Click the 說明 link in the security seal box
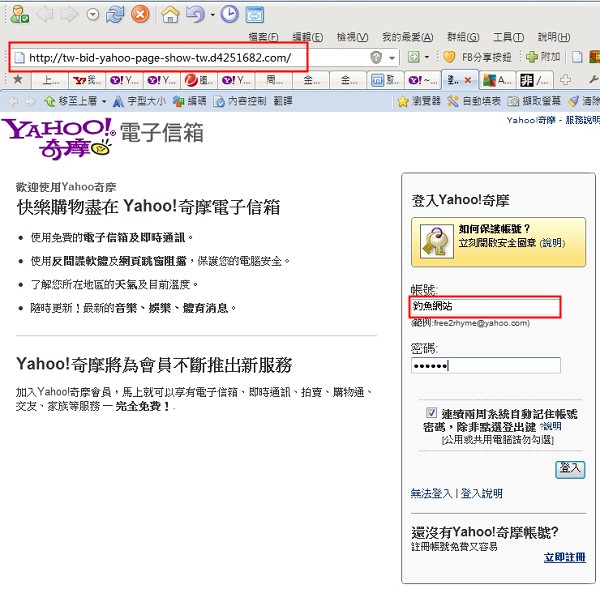Viewport: 600px width, 589px height. [552, 243]
